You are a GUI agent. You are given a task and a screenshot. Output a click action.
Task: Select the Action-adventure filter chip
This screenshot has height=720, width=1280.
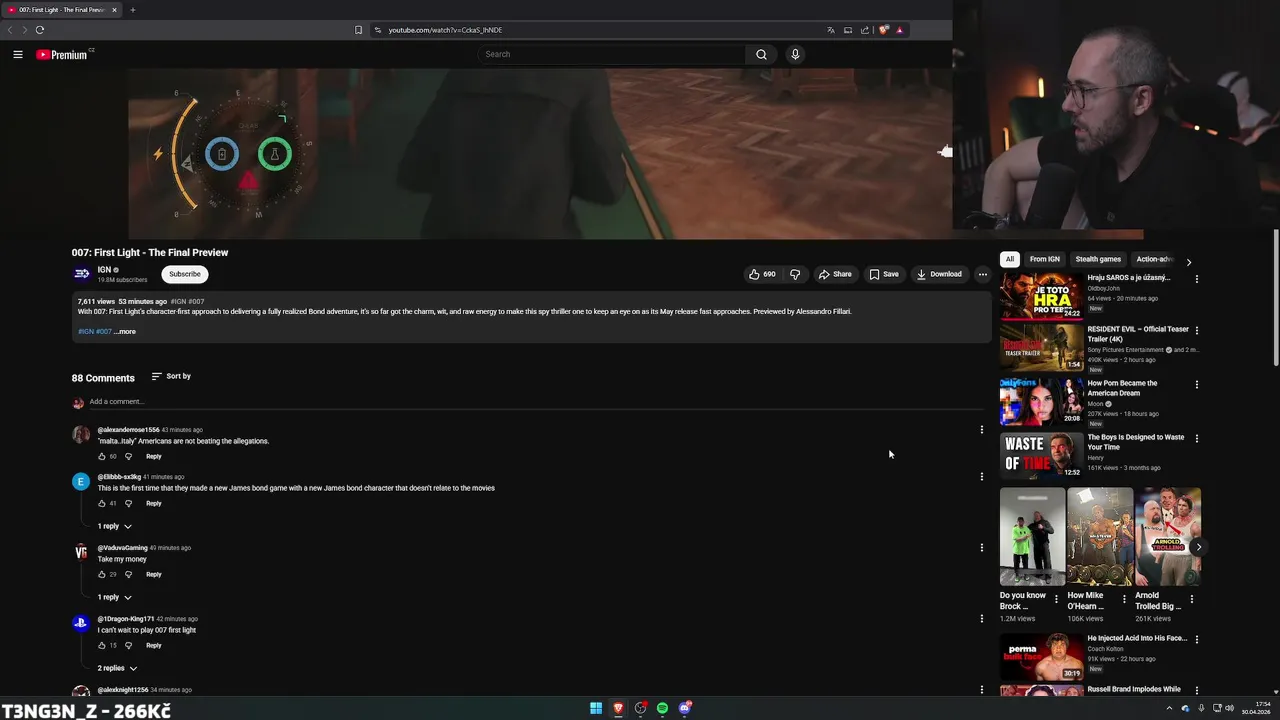(1153, 259)
